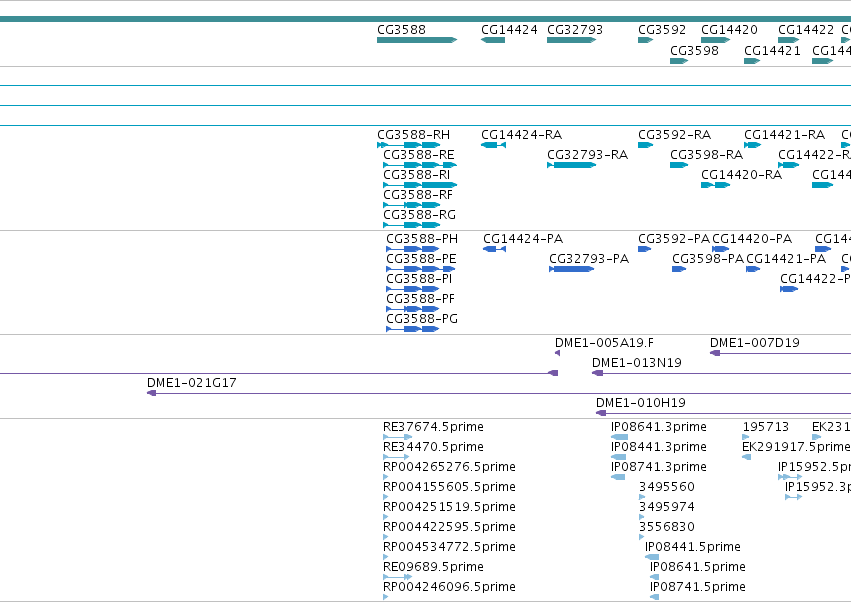Image resolution: width=851 pixels, height=602 pixels.
Task: Select the DME1-007D19 clone label
Action: 754,343
